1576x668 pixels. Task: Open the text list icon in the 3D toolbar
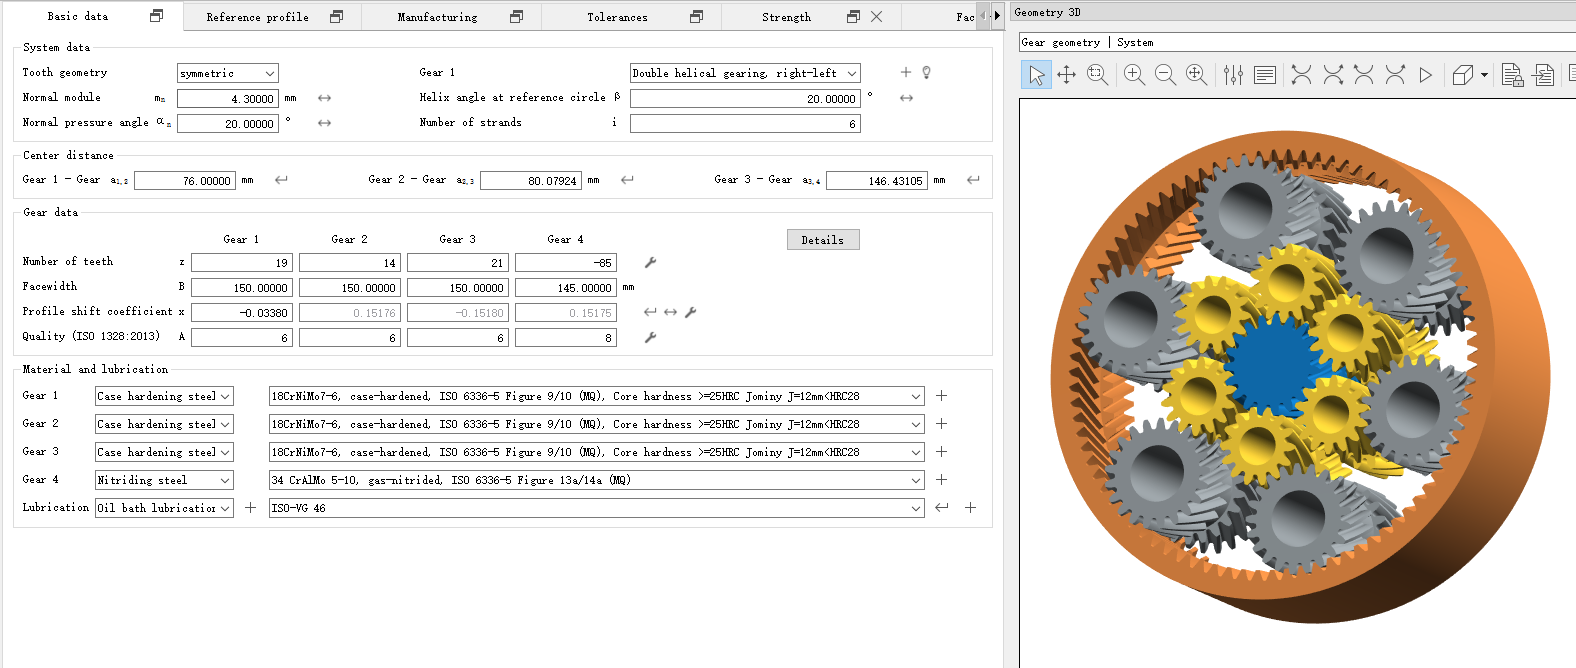click(x=1265, y=75)
